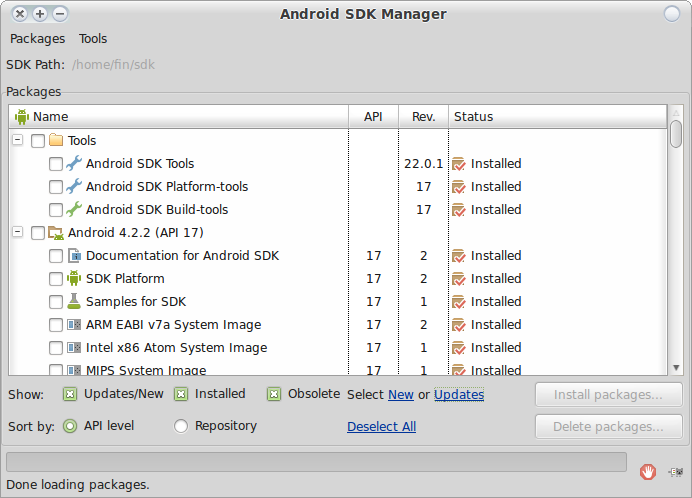Click the Android icon in the Name header
Image resolution: width=692 pixels, height=498 pixels.
pos(22,117)
